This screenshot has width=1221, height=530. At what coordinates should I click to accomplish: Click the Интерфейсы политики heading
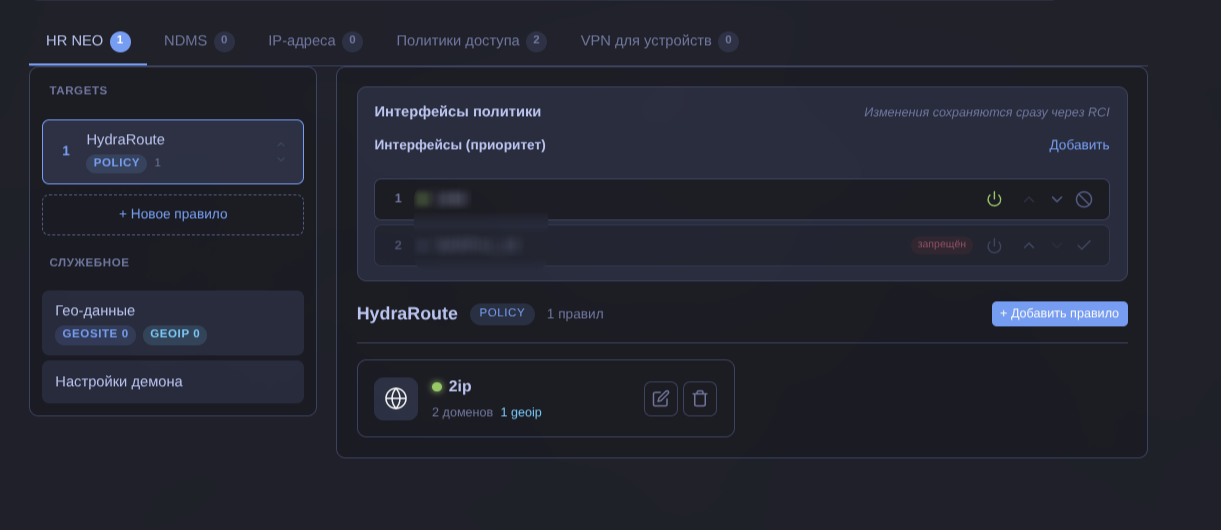[x=458, y=112]
